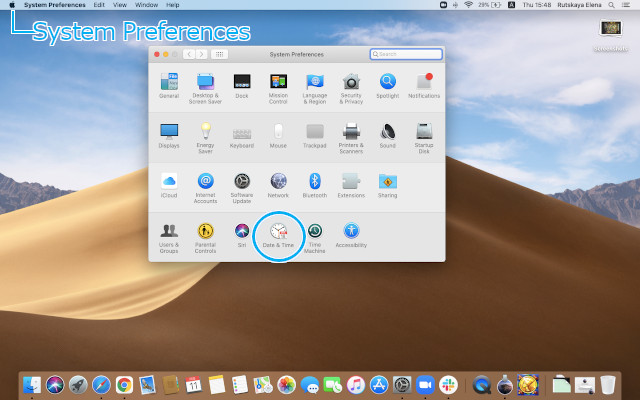Image resolution: width=640 pixels, height=400 pixels.
Task: Open Time Machine preferences
Action: (x=315, y=238)
